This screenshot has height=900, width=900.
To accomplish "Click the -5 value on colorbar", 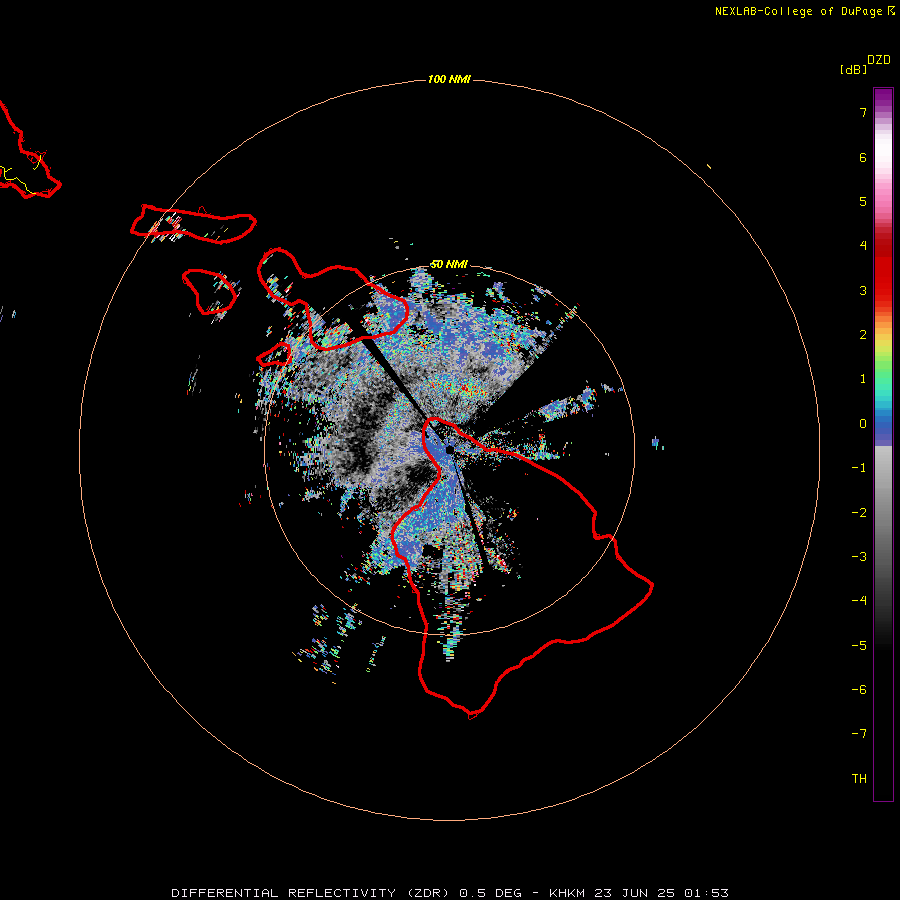I will [859, 646].
